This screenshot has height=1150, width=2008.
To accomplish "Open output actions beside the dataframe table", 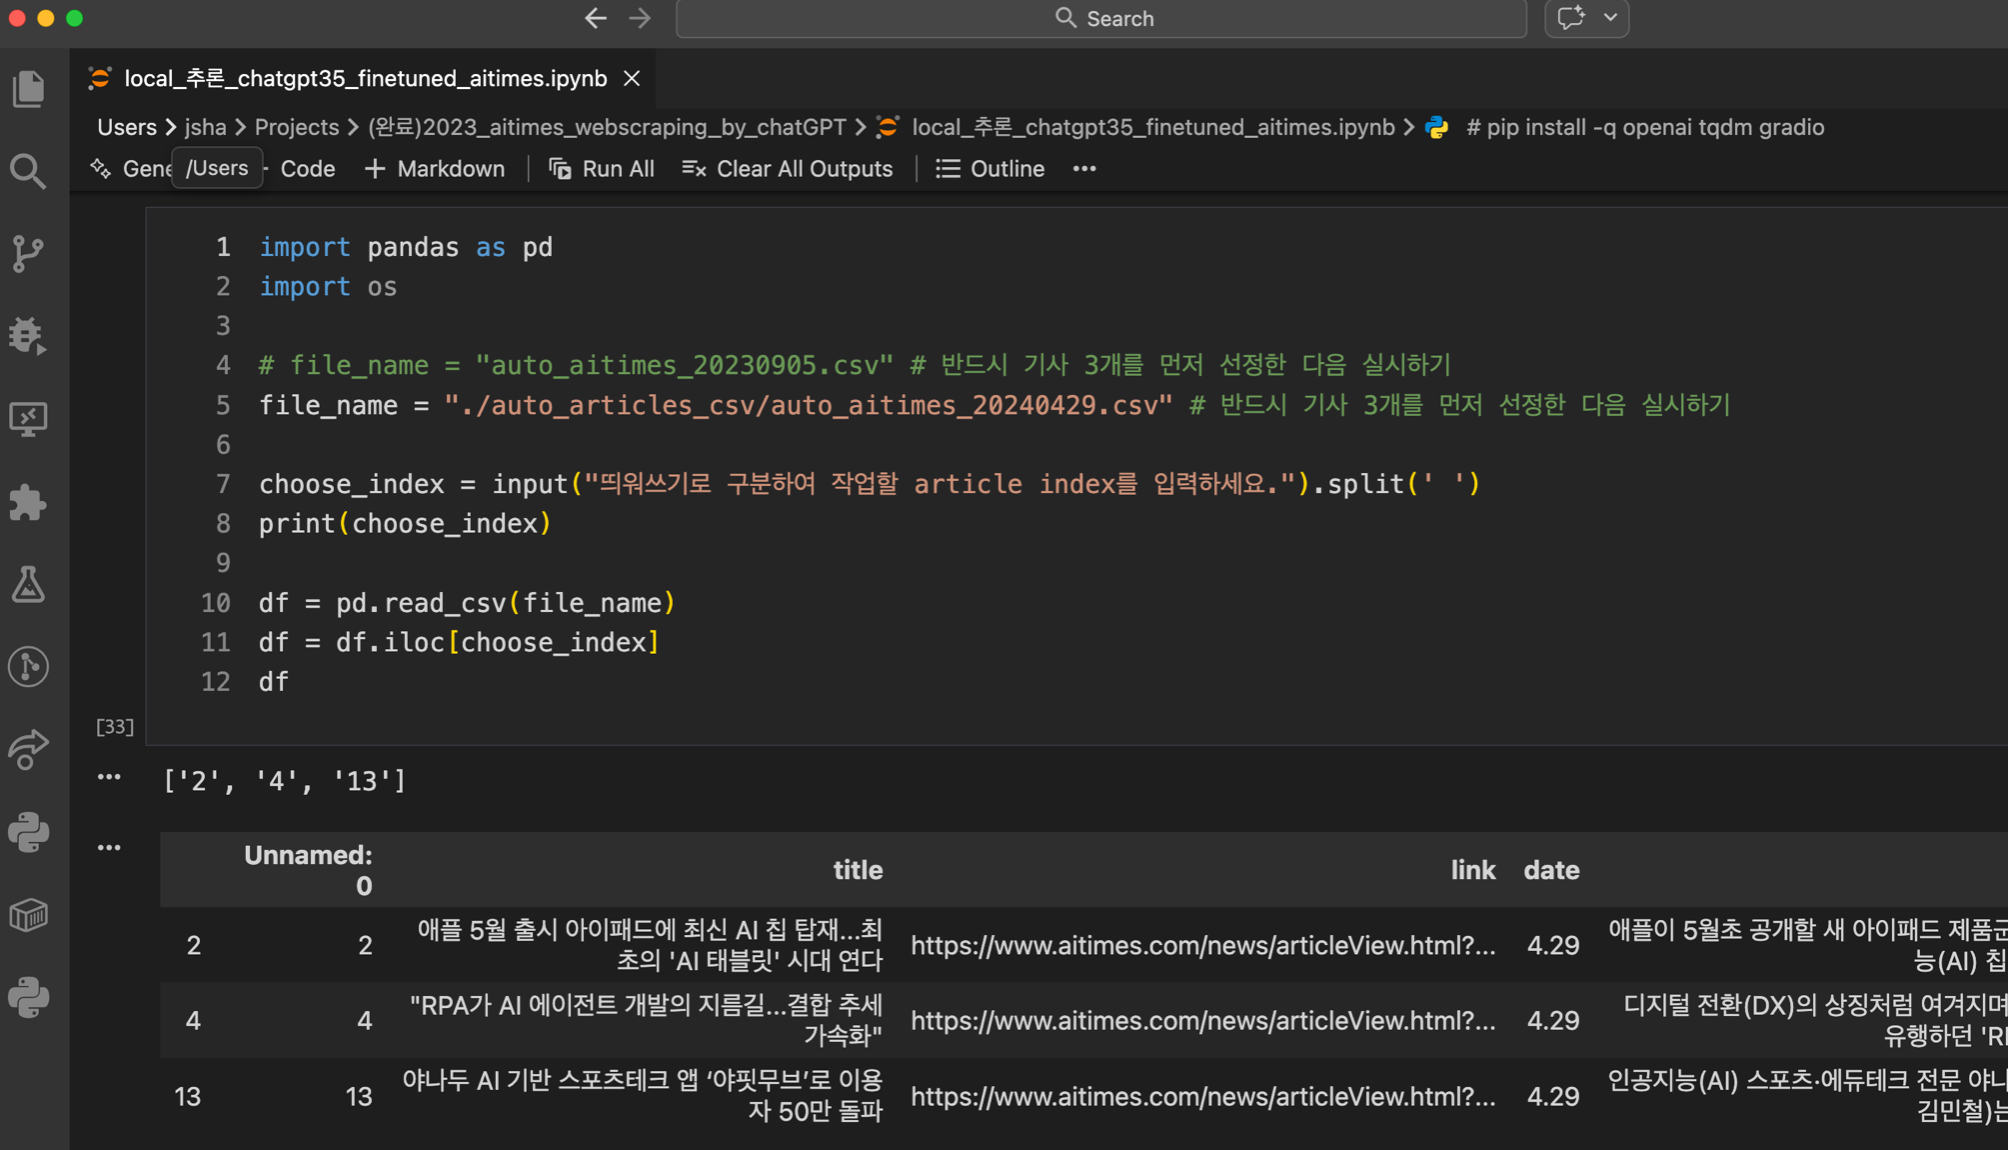I will 109,848.
